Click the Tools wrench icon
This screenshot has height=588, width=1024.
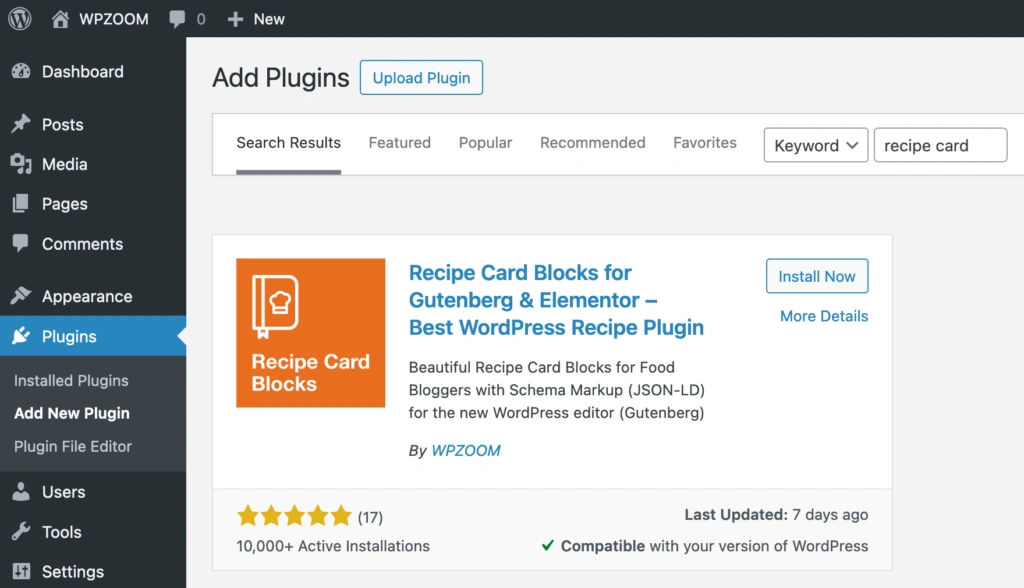point(21,532)
